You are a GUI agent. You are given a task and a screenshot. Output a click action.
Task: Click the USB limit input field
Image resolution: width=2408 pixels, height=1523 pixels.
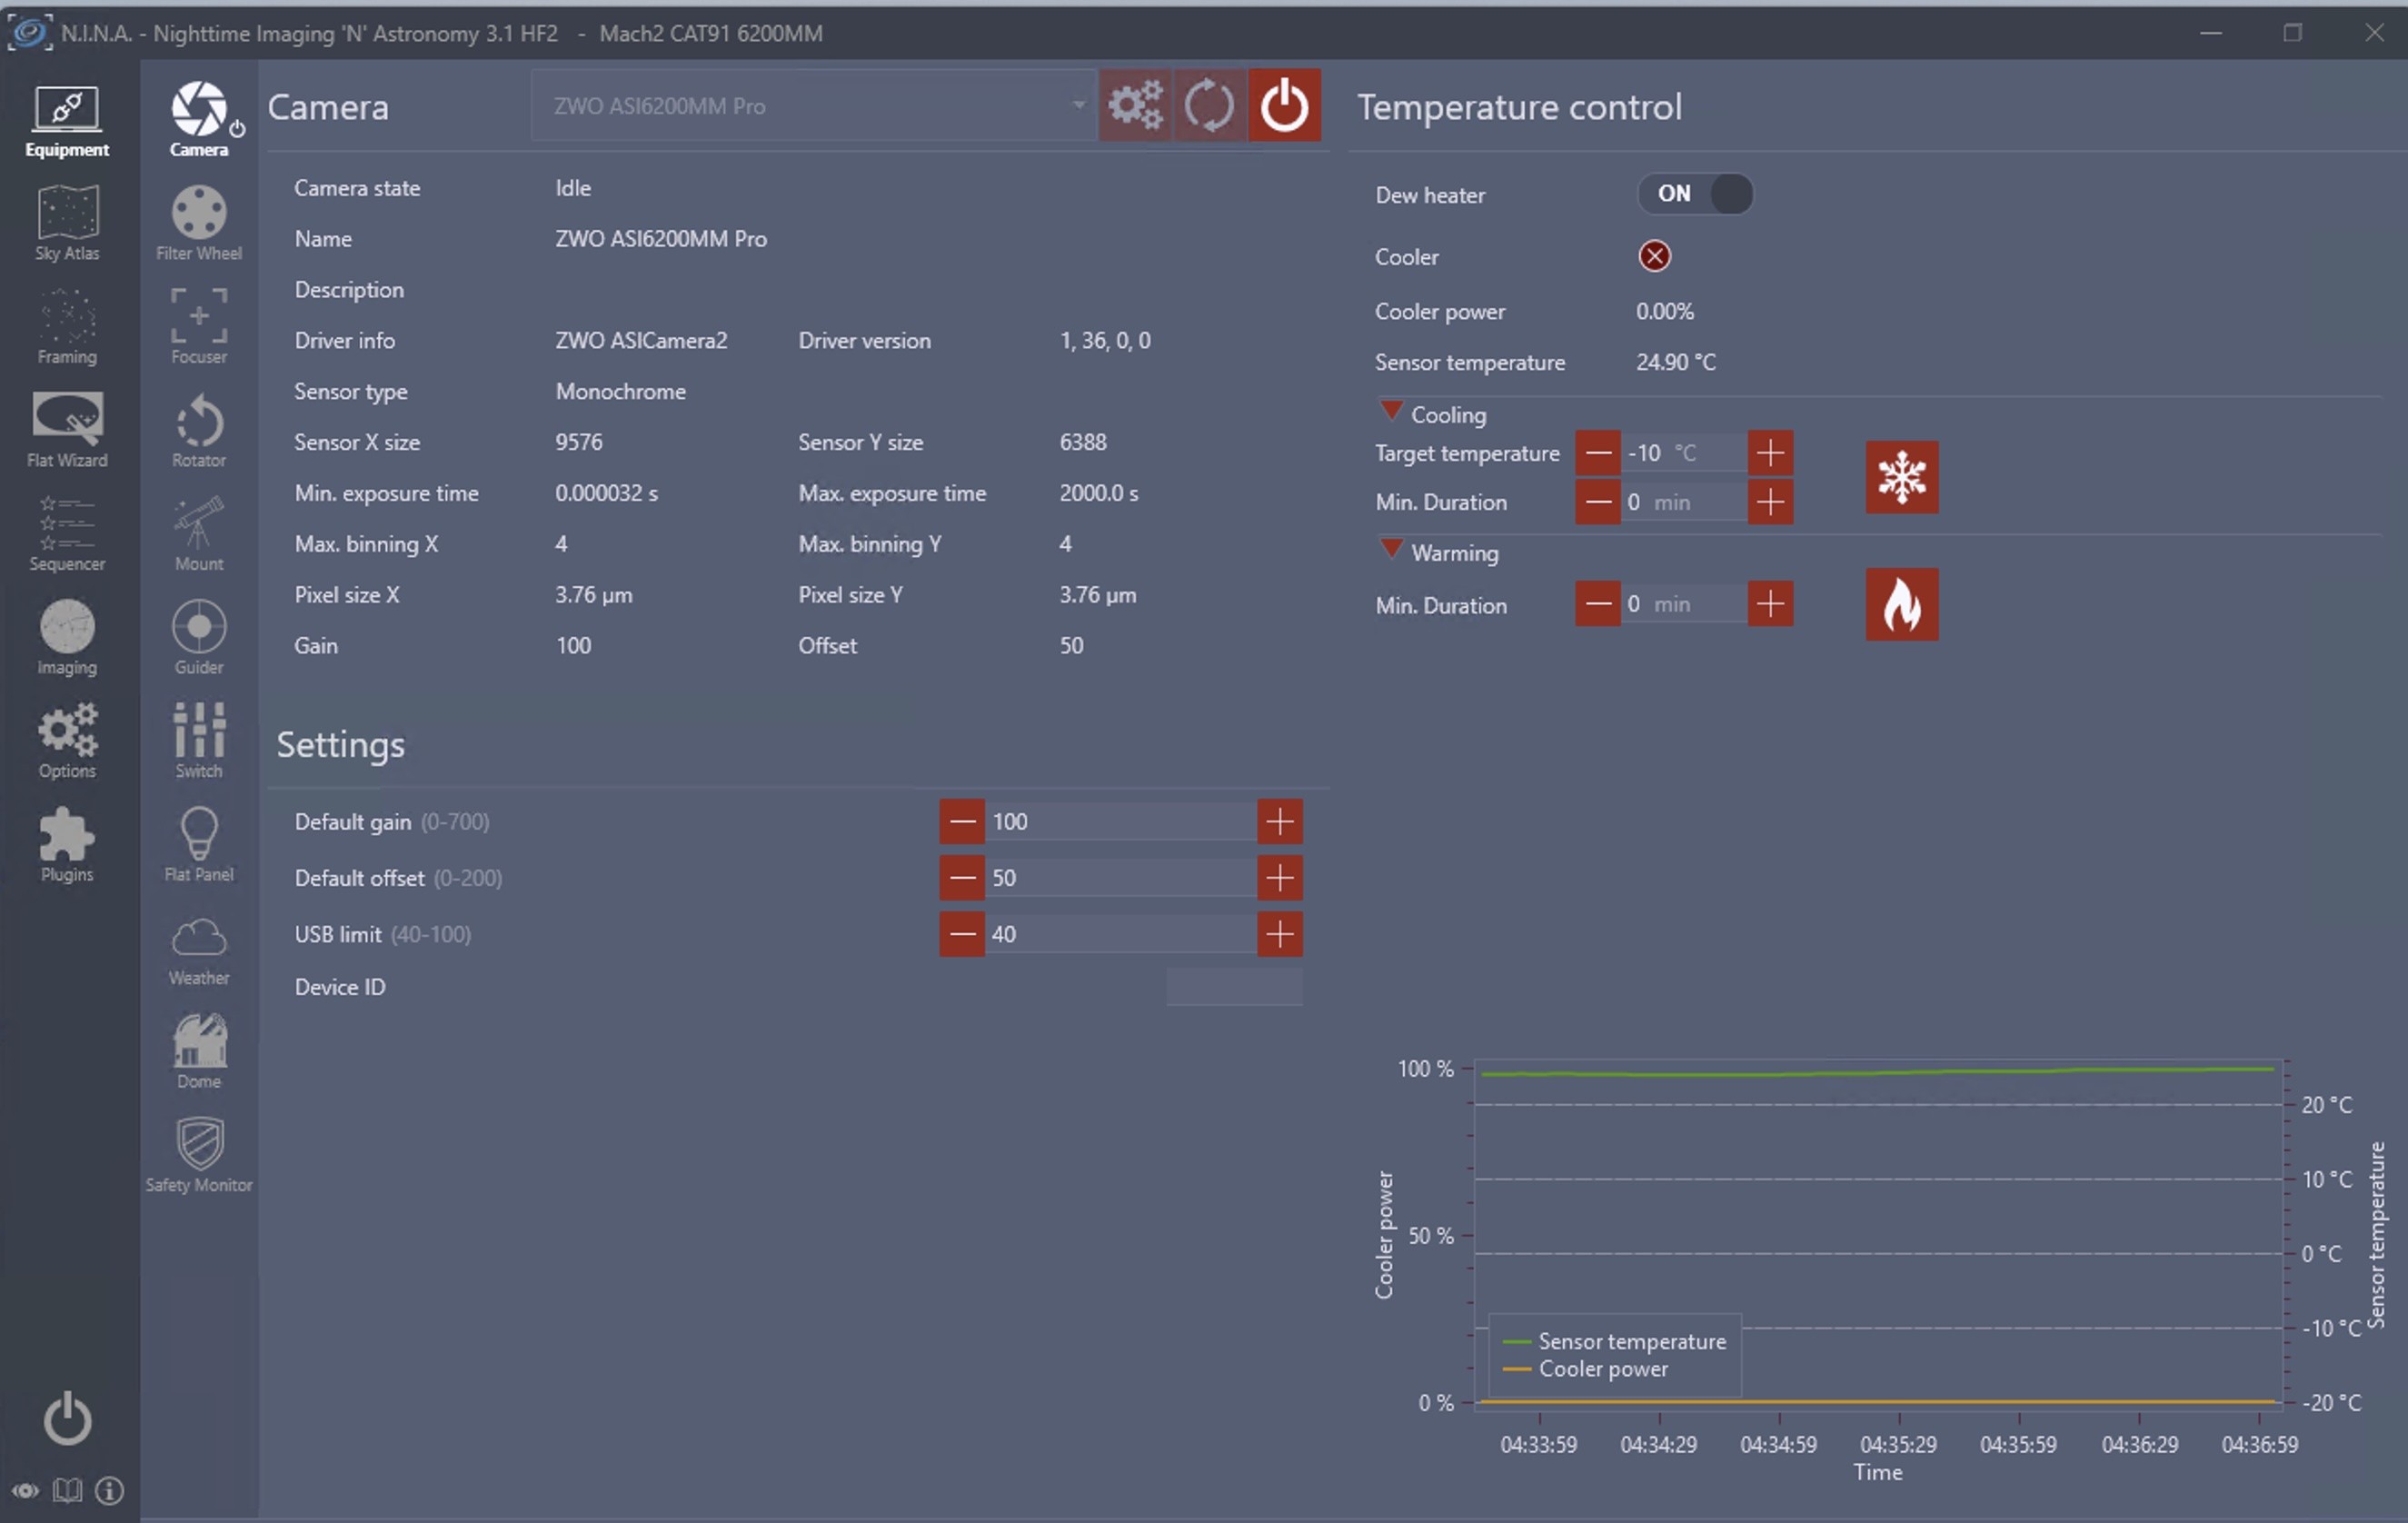pos(1121,934)
